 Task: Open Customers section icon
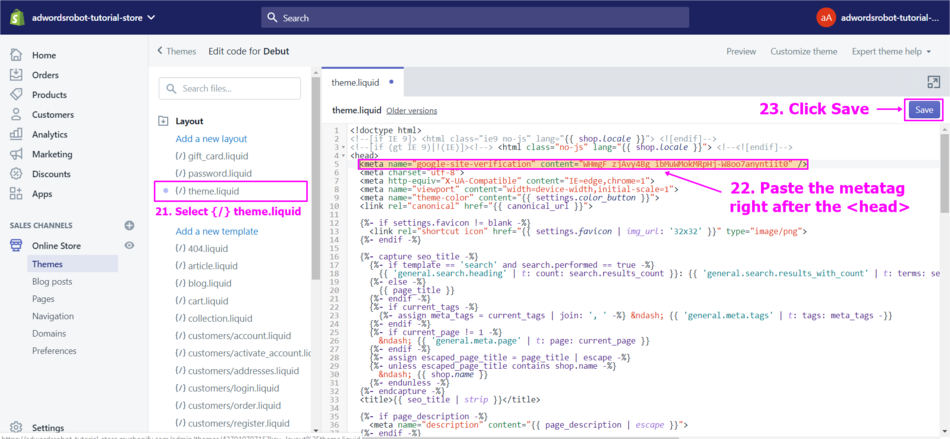point(17,115)
